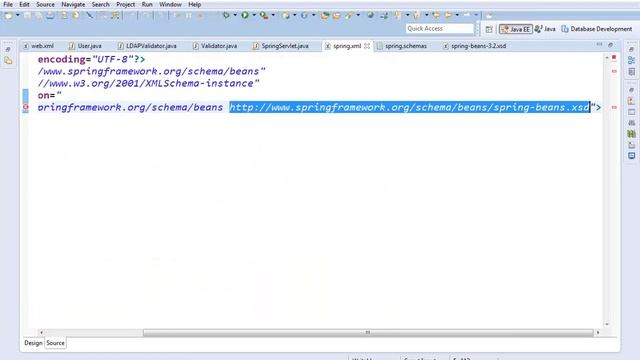The width and height of the screenshot is (640, 360).
Task: Switch to the SpringServlet.java editor tab
Action: click(281, 46)
